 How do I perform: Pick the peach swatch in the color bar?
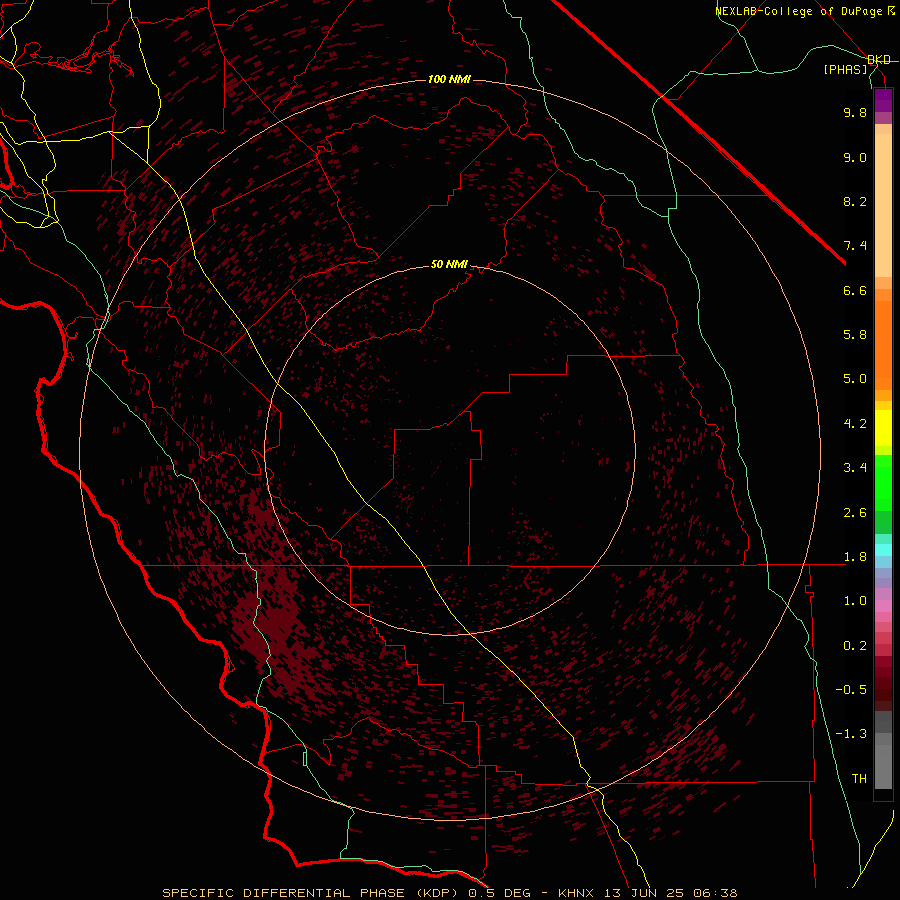(x=883, y=205)
